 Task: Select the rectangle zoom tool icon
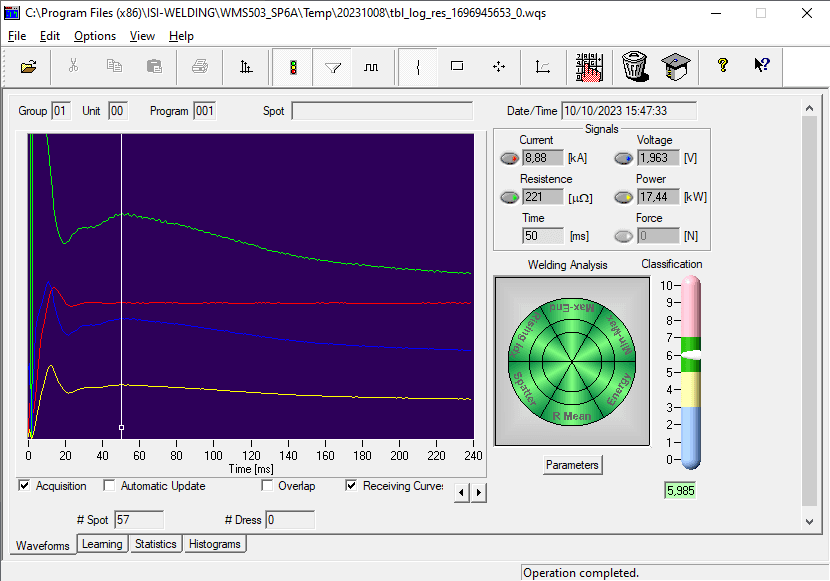pos(457,67)
